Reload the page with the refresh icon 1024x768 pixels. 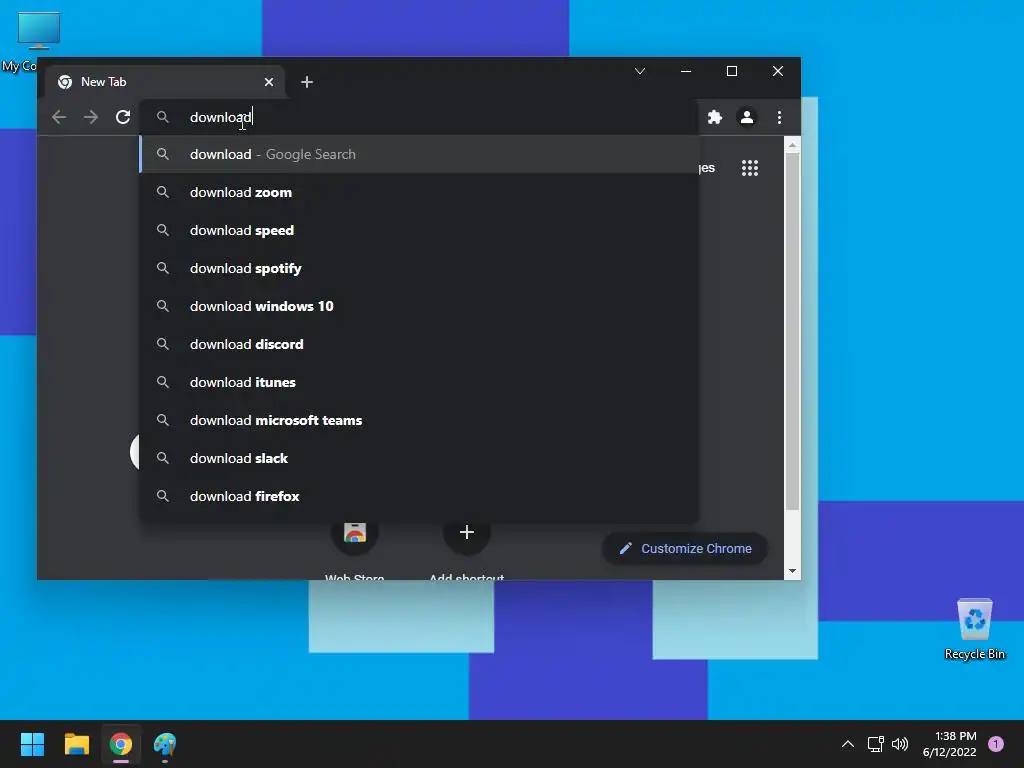pos(123,117)
